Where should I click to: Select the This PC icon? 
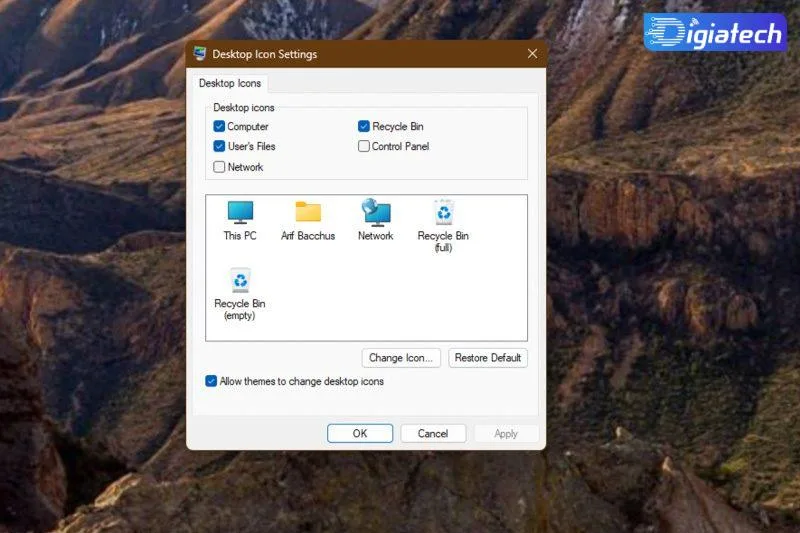(240, 220)
